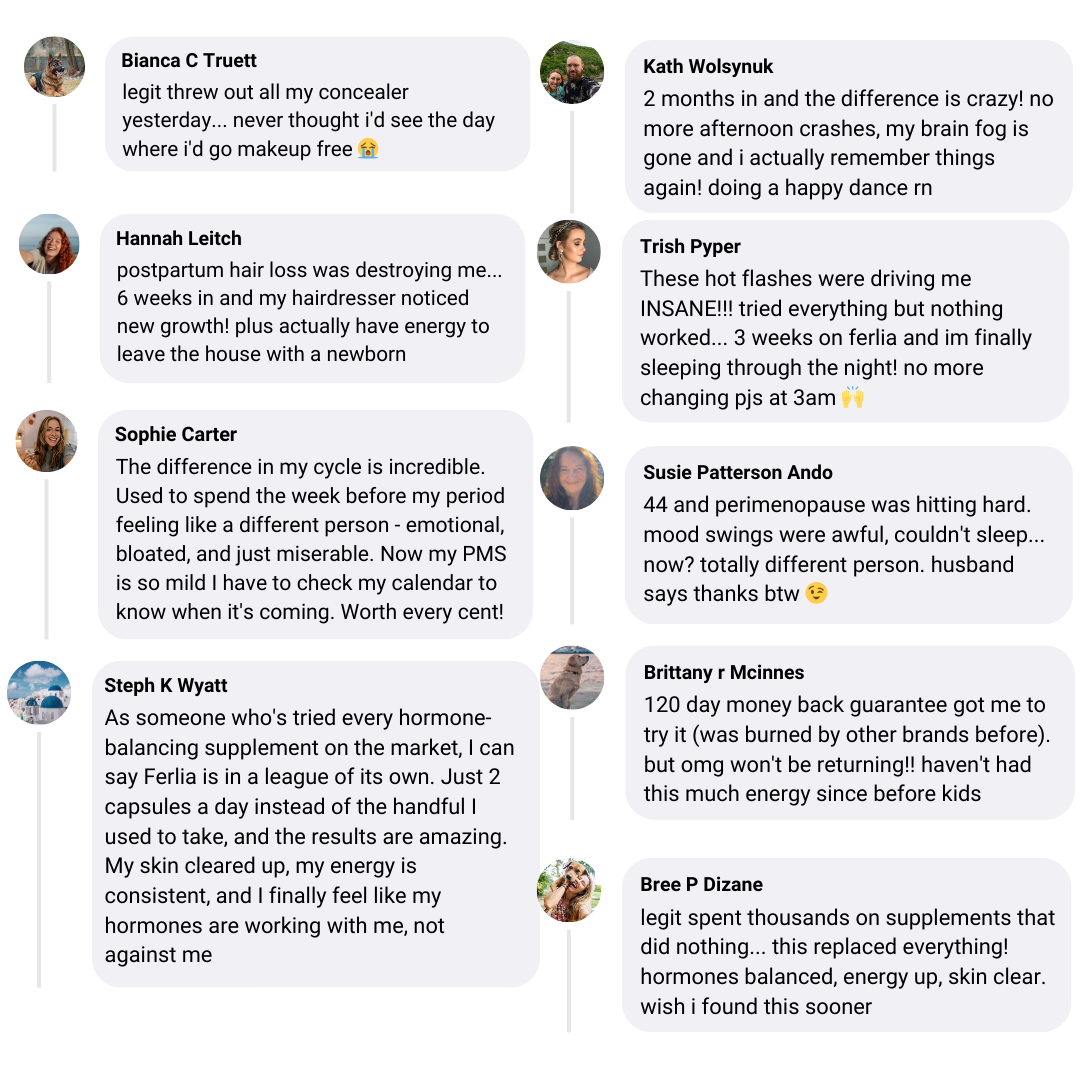Open Steph K Wyatt's blue dome avatar
This screenshot has width=1080, height=1080.
coord(39,692)
